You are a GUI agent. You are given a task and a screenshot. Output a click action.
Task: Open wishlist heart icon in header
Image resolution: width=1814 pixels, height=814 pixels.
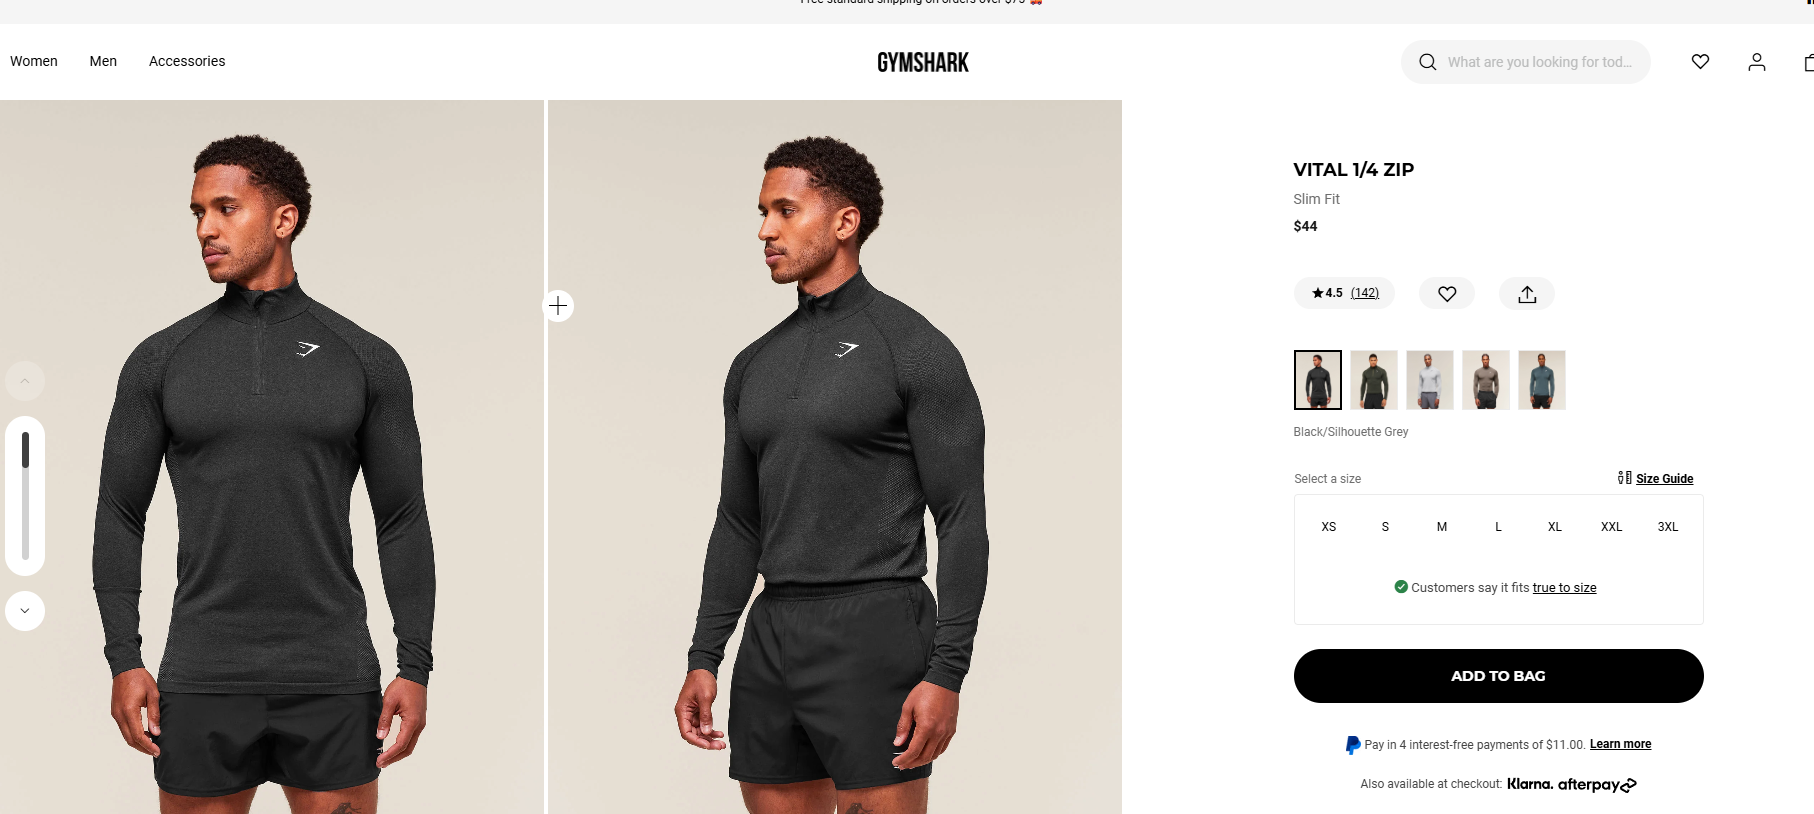[1700, 62]
